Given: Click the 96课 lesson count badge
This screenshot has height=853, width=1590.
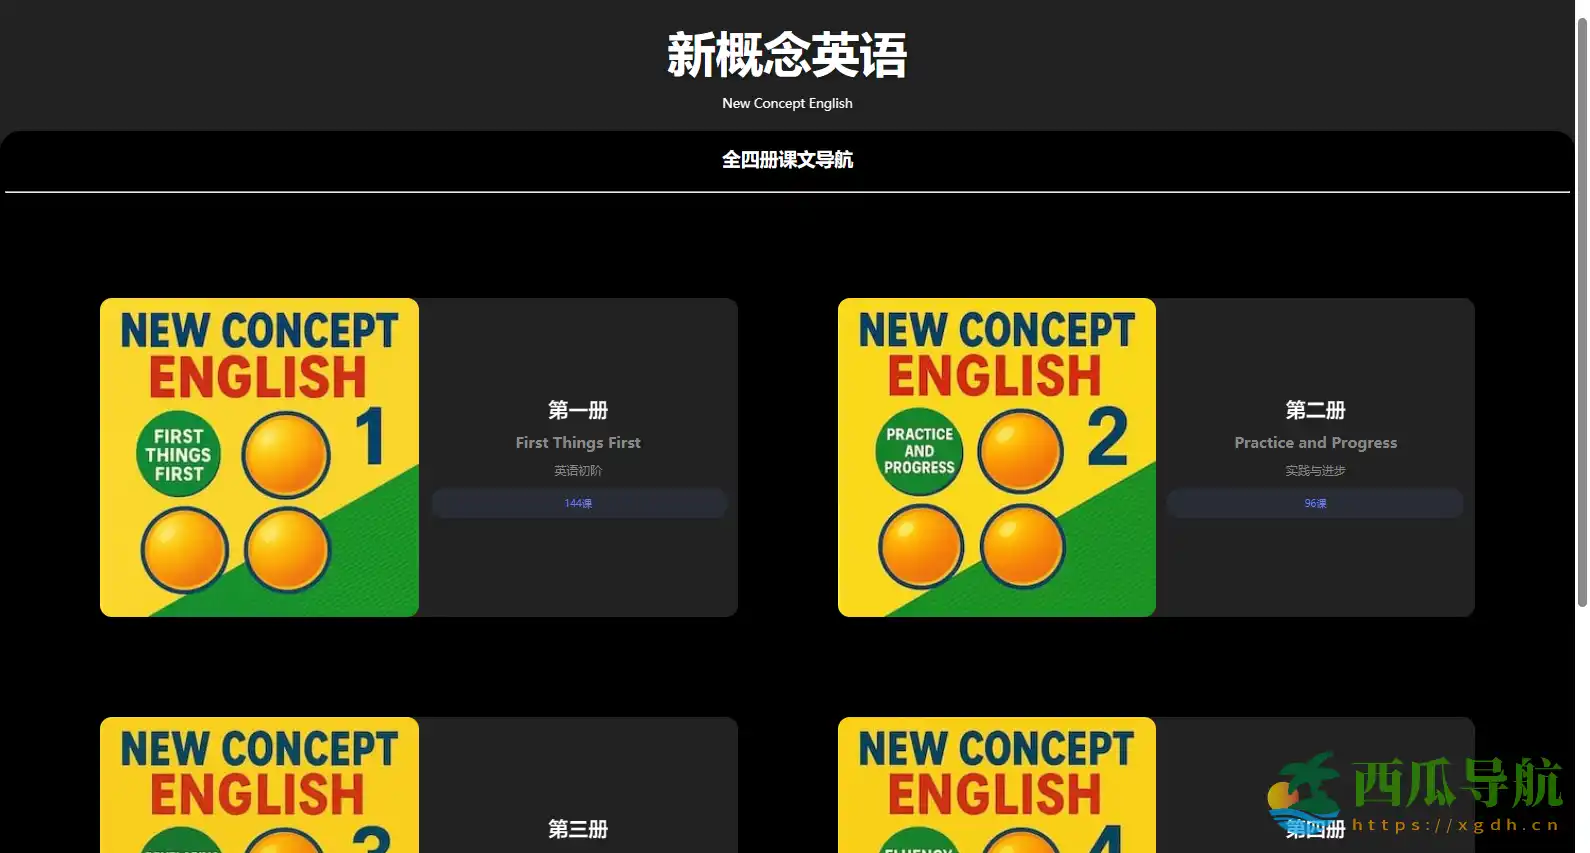Looking at the screenshot, I should tap(1315, 503).
